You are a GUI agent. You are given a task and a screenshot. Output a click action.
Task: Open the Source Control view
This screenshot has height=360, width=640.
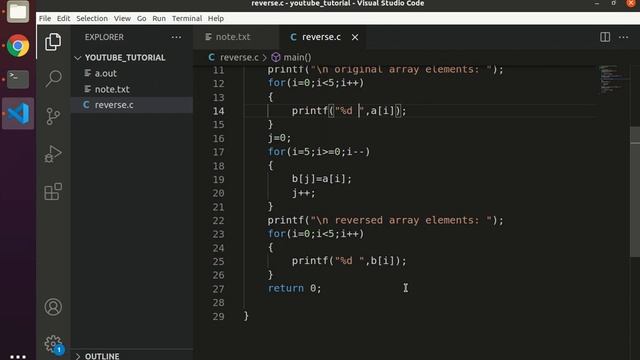(x=53, y=116)
